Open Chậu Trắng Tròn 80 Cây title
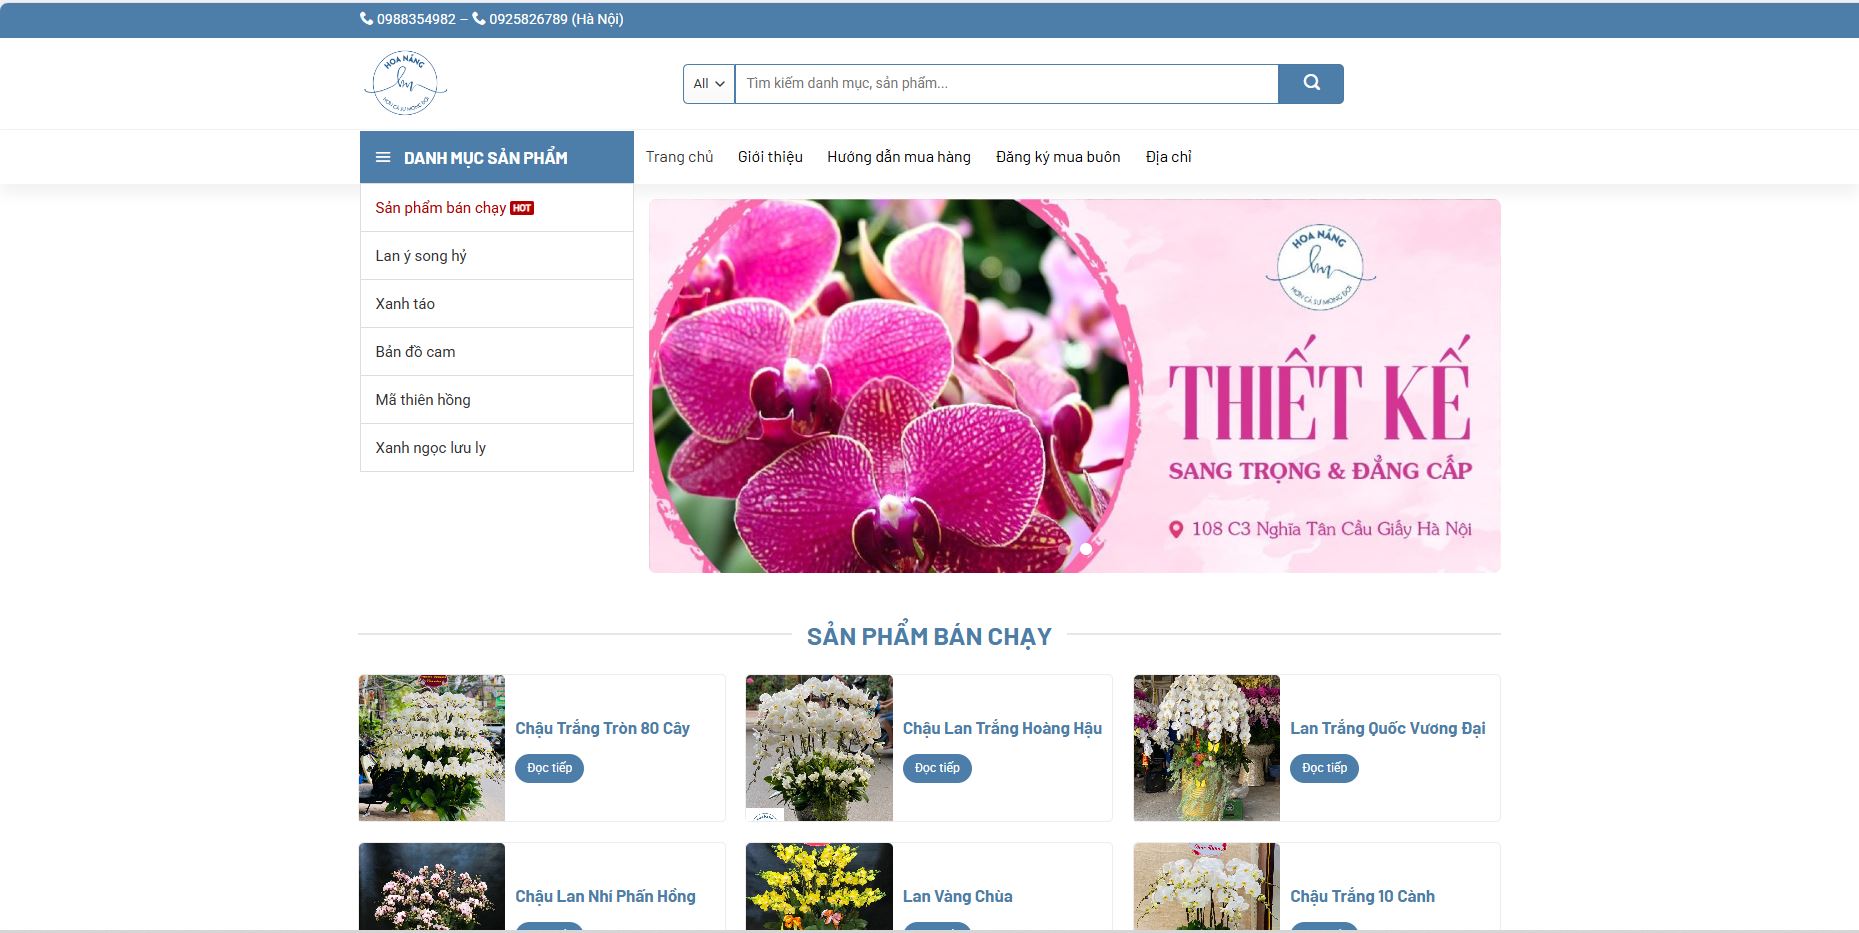This screenshot has height=933, width=1859. (602, 728)
